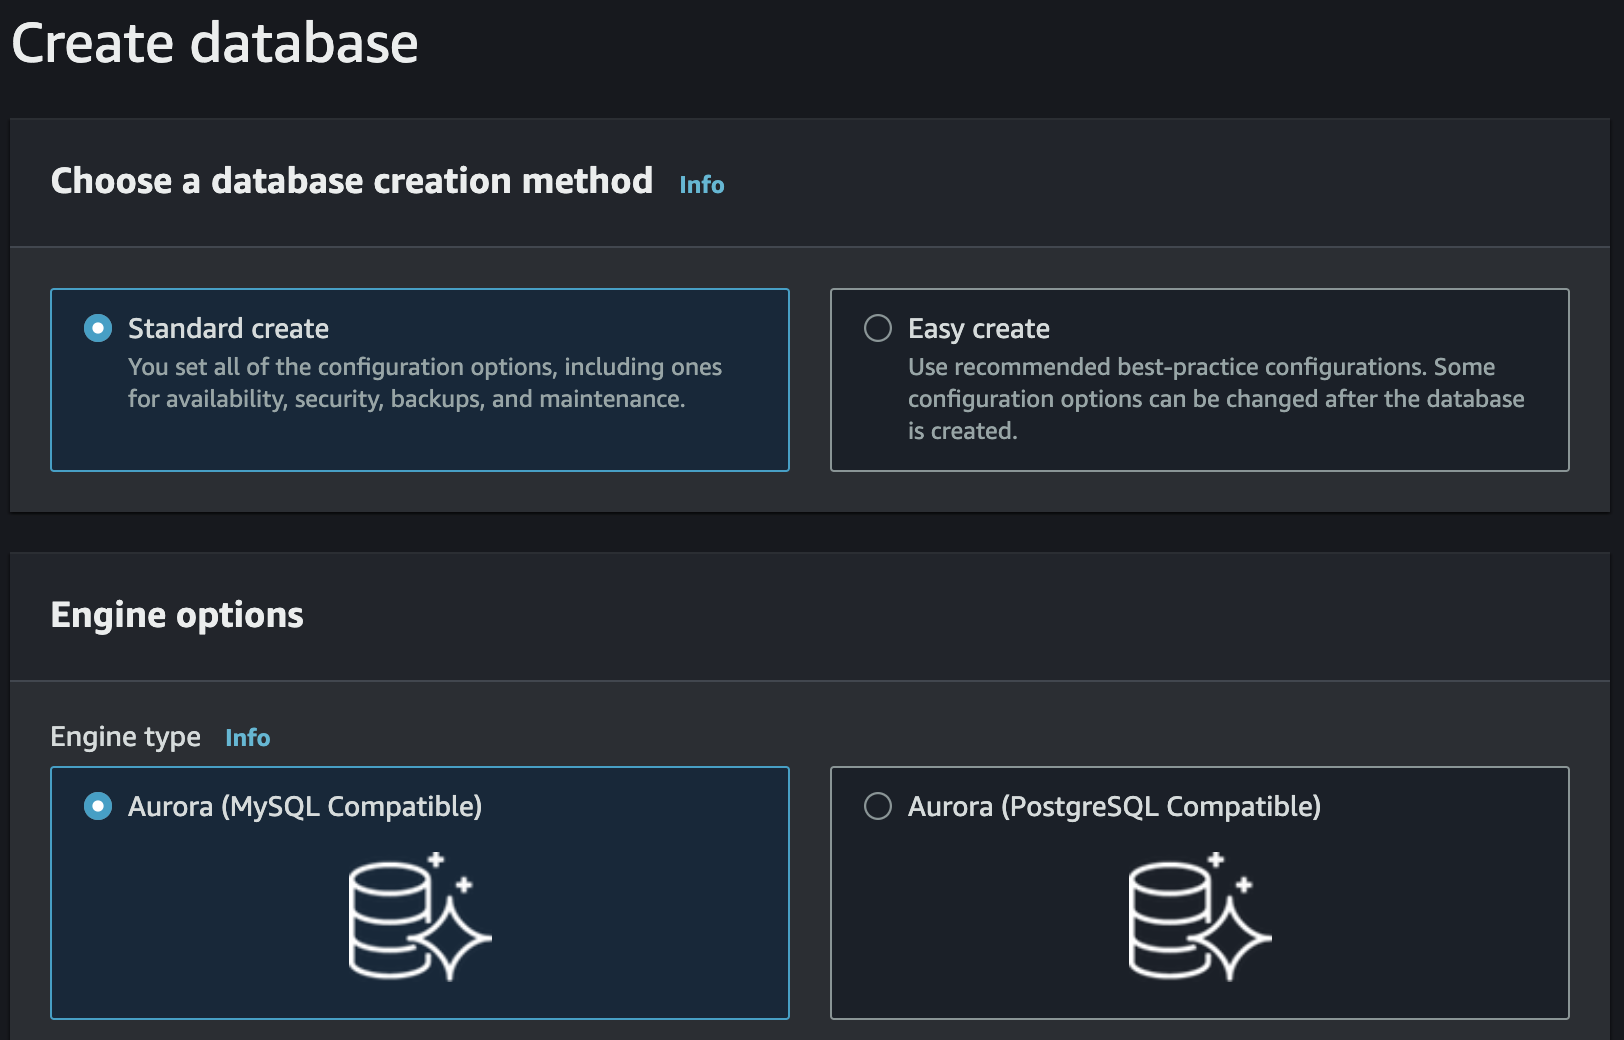Image resolution: width=1624 pixels, height=1040 pixels.
Task: Click the 'Engine type' label
Action: tap(126, 738)
